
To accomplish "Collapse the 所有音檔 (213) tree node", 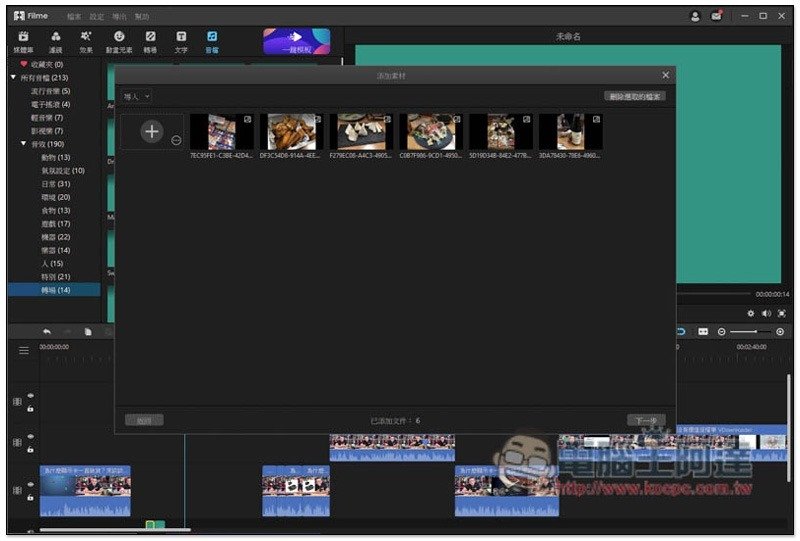I will (14, 77).
